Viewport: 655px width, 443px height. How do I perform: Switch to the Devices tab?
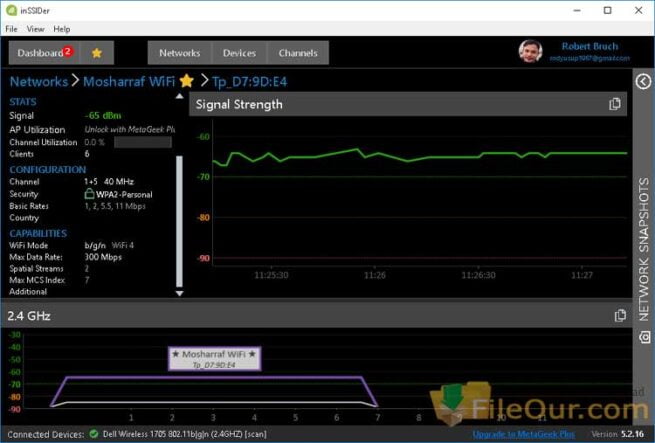(239, 53)
